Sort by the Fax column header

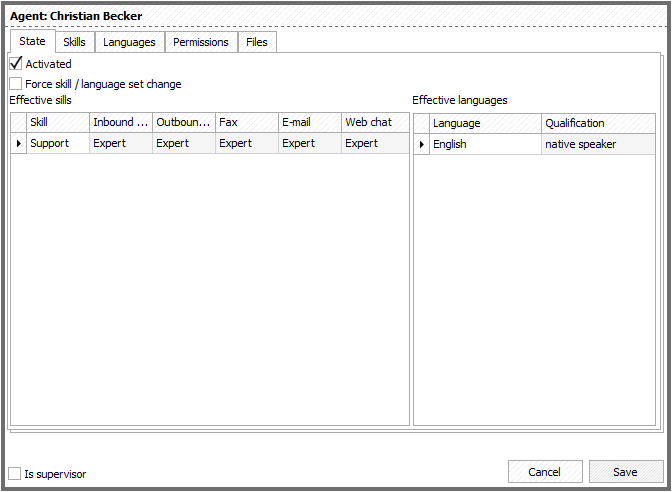click(x=246, y=122)
